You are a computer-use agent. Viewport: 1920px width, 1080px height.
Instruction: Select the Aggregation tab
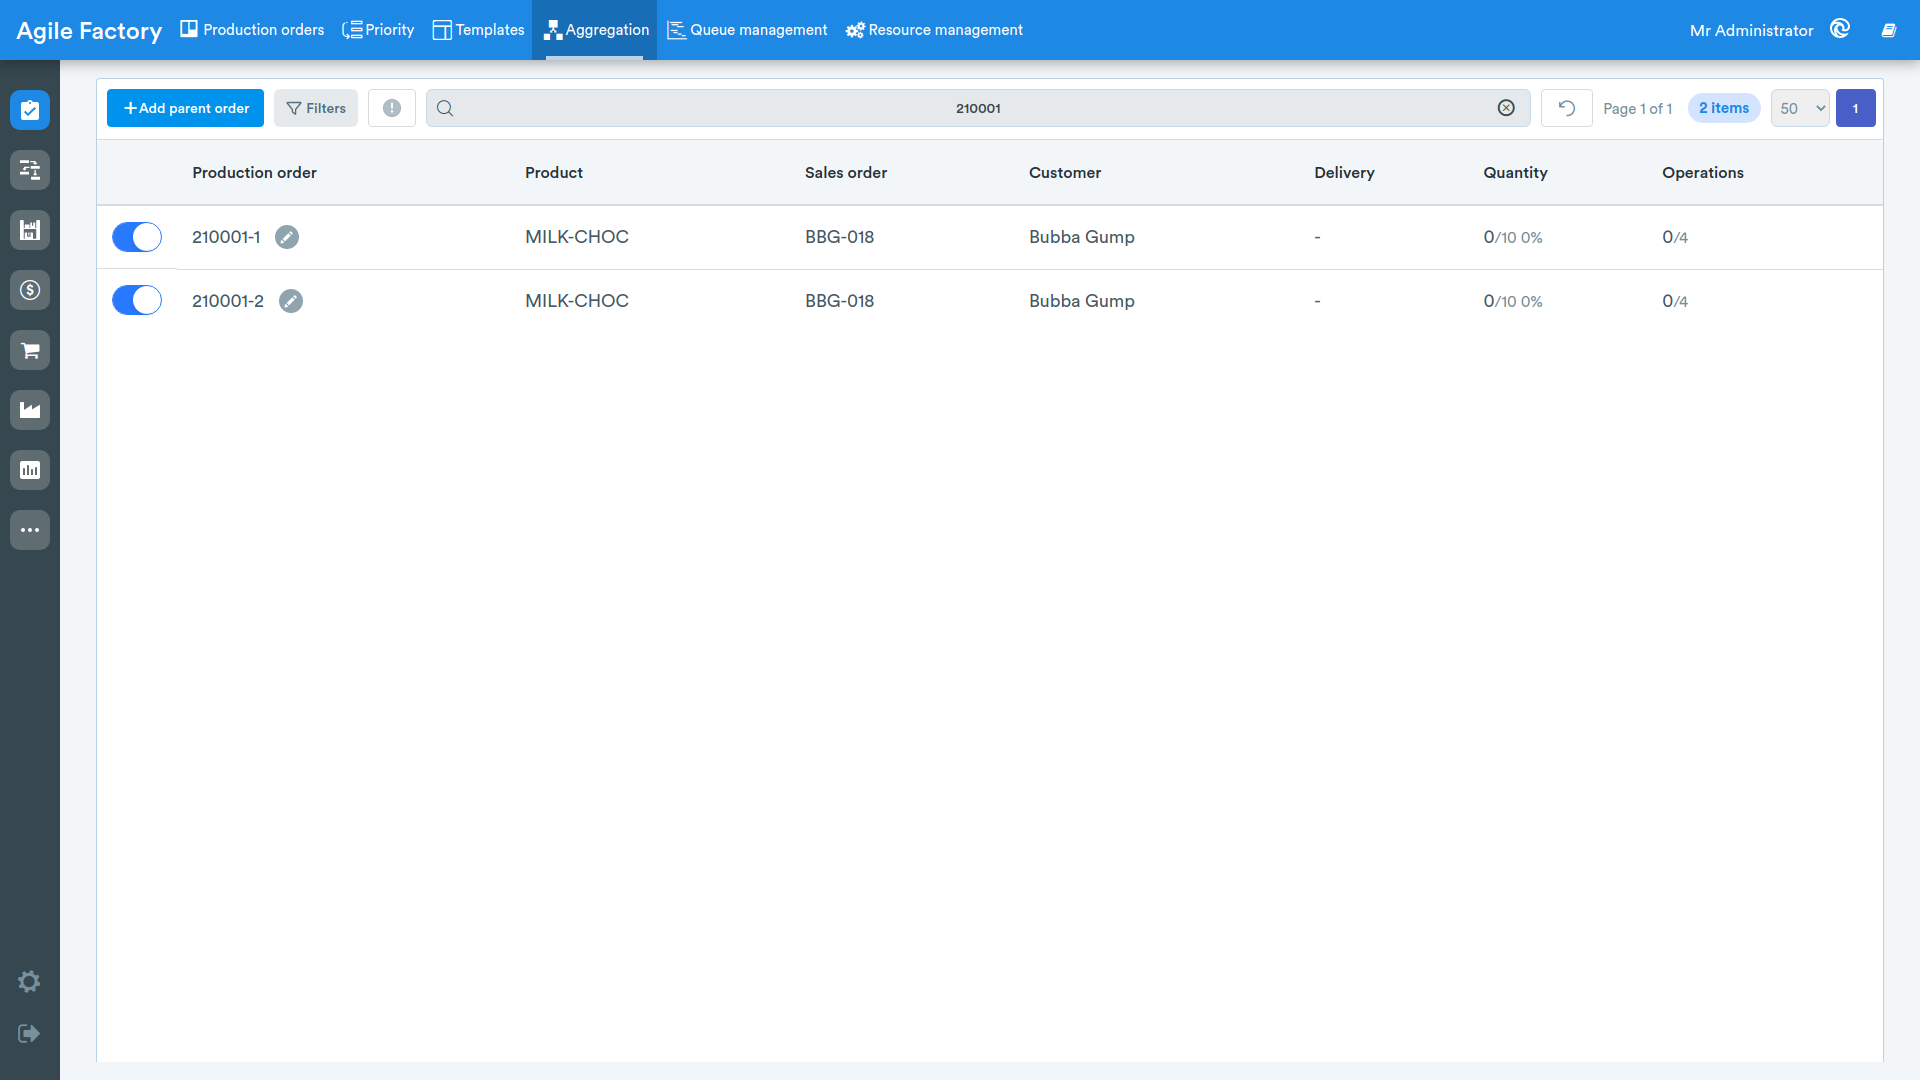(x=596, y=30)
